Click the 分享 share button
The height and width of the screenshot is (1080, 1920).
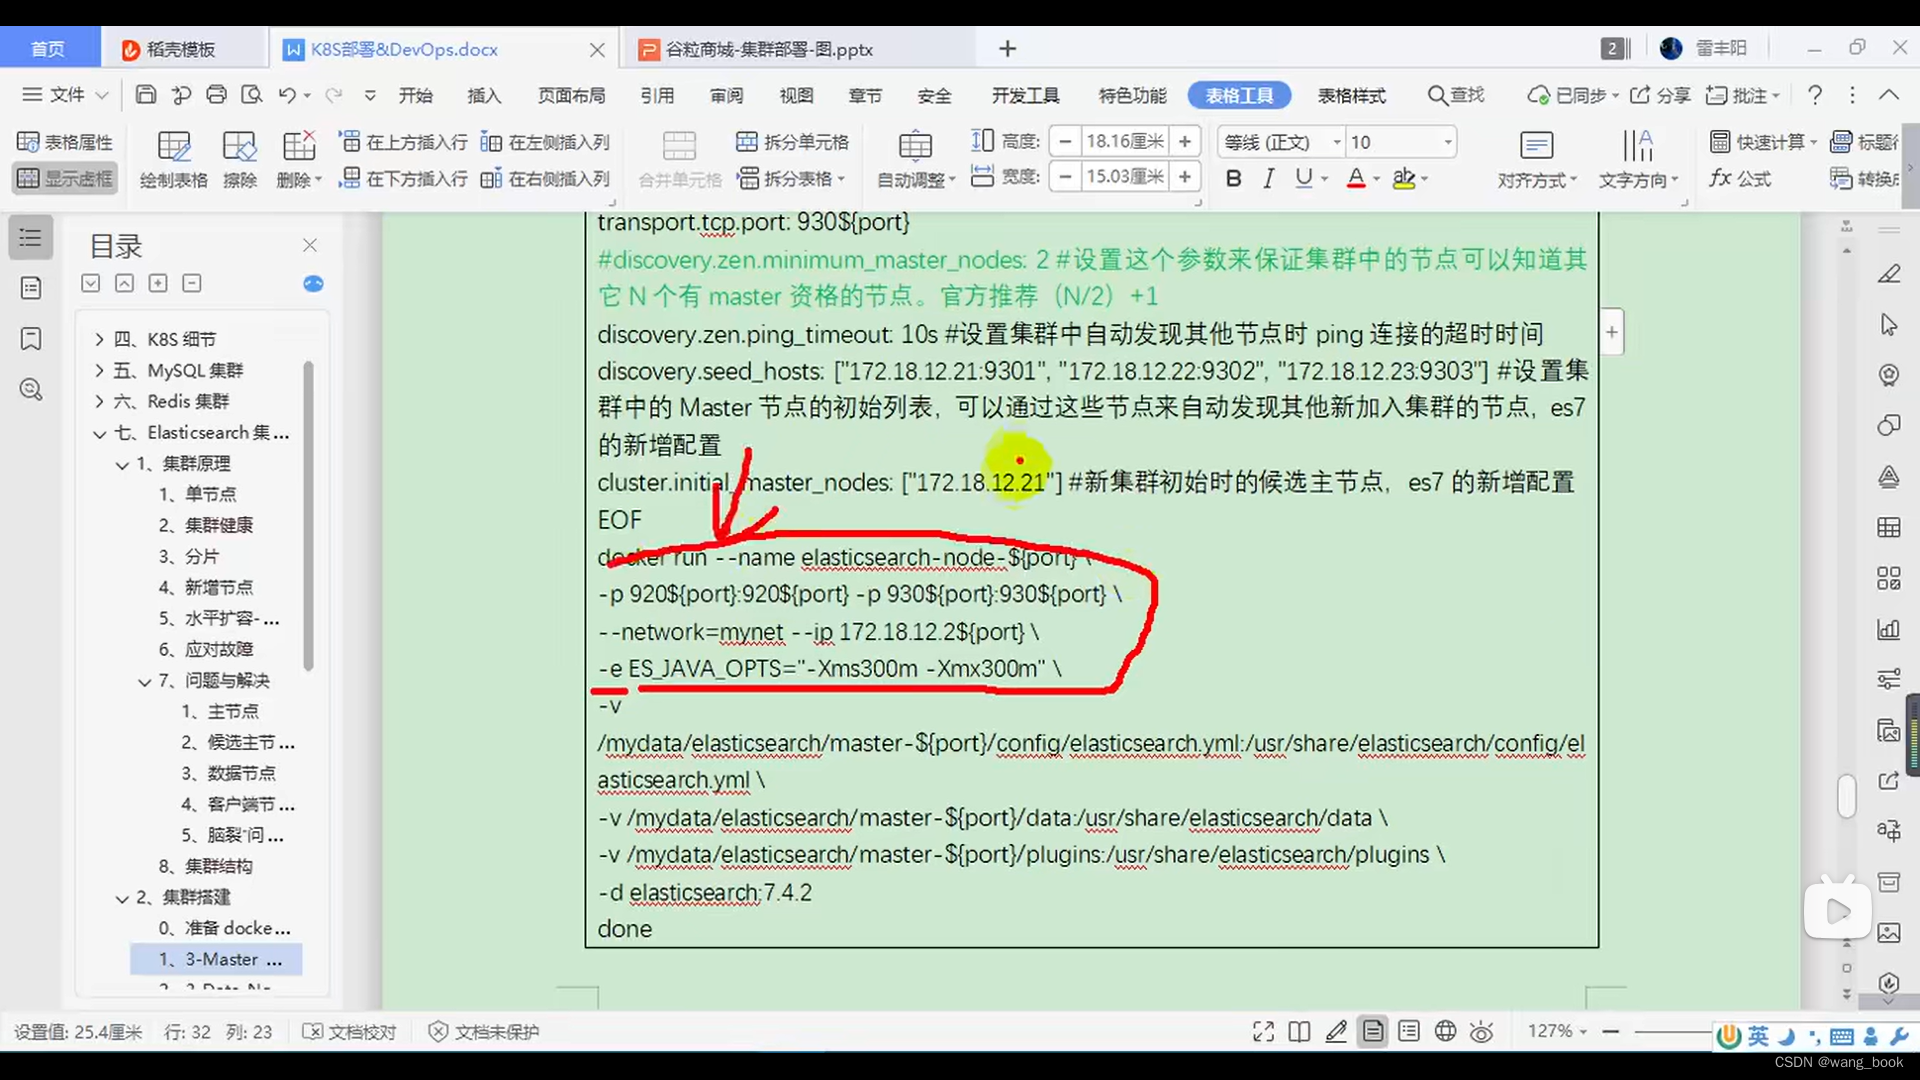click(1661, 95)
